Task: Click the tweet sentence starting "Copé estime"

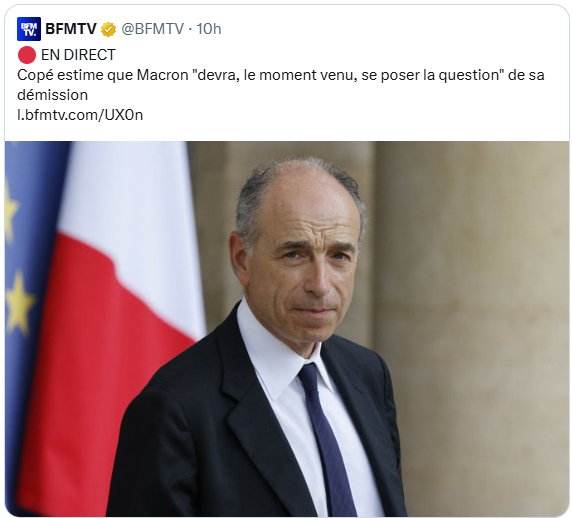Action: click(x=281, y=85)
